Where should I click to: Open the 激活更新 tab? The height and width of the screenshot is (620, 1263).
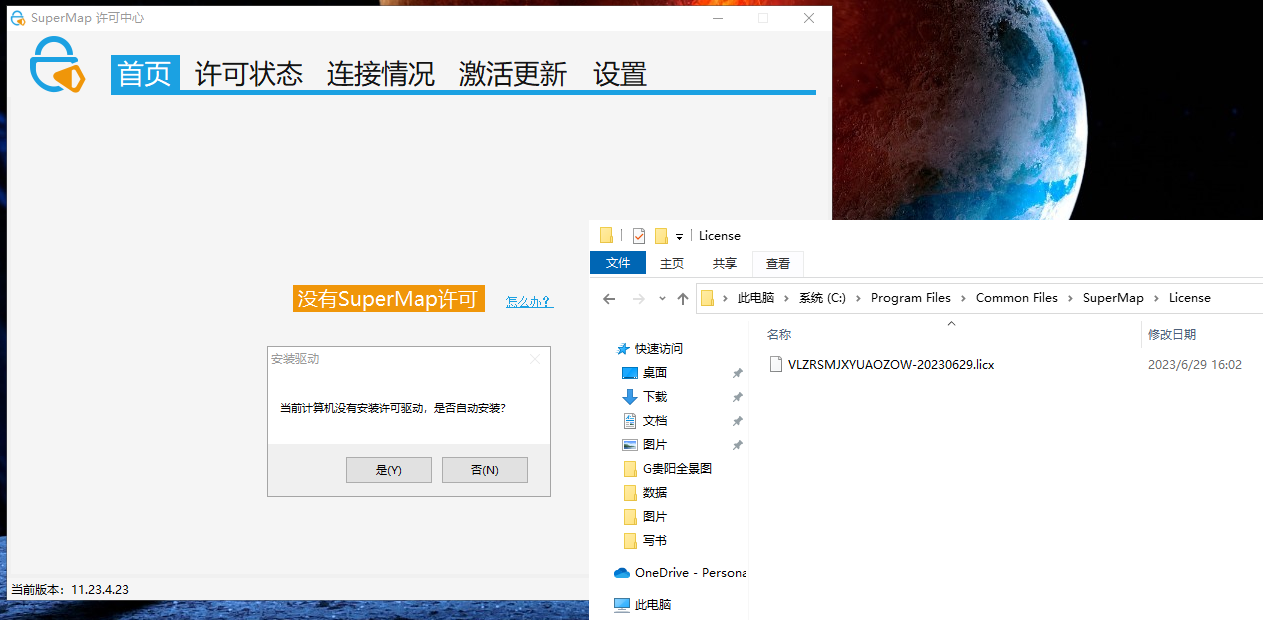[513, 73]
